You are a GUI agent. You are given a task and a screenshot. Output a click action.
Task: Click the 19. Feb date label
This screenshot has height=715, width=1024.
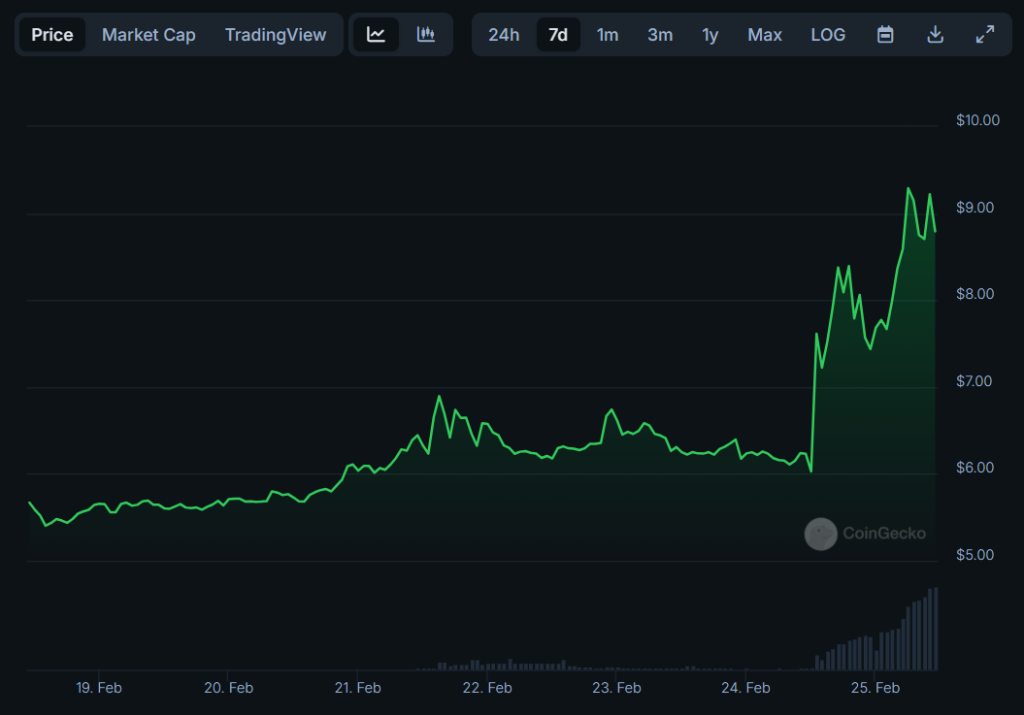(x=99, y=688)
